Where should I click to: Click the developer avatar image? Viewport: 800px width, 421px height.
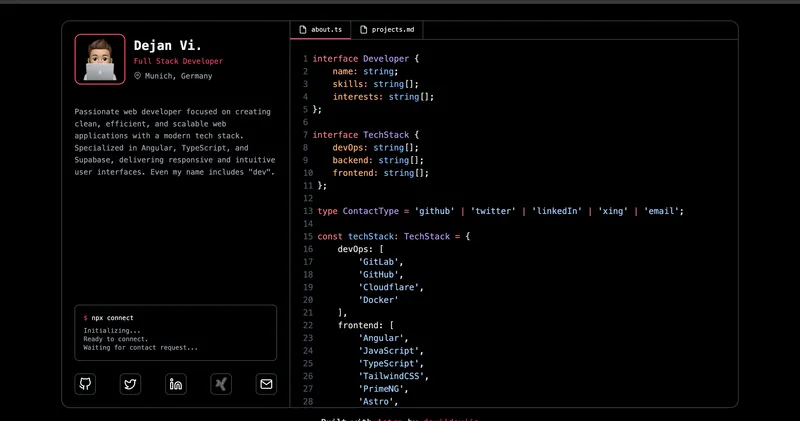[99, 59]
